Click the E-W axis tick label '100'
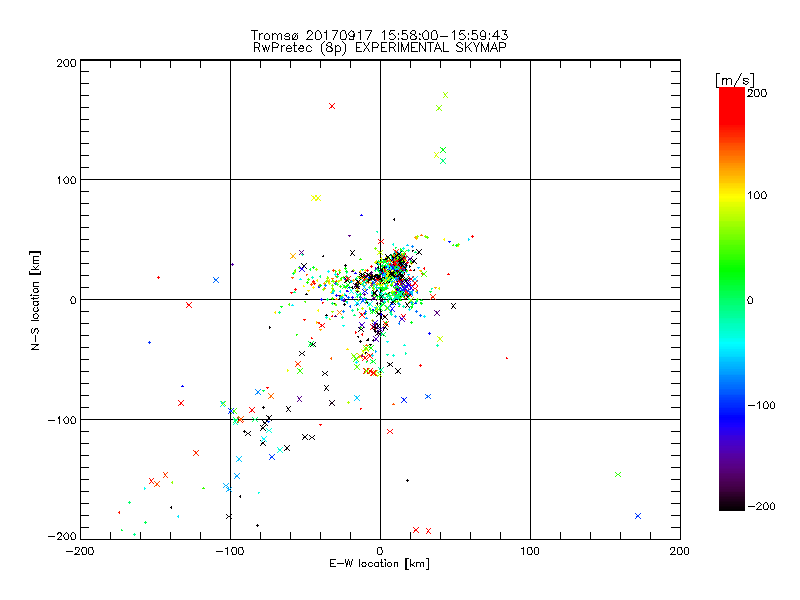Viewport: 800px width, 600px height. pyautogui.click(x=530, y=551)
